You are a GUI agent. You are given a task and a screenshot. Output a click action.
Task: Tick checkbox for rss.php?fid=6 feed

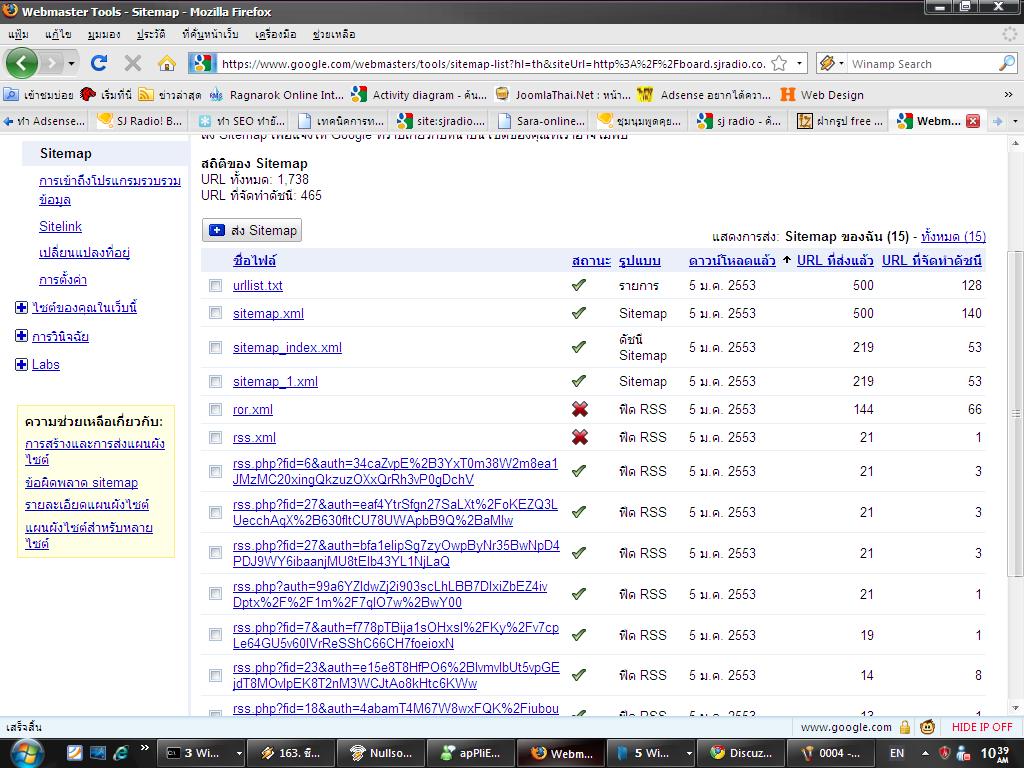point(216,472)
